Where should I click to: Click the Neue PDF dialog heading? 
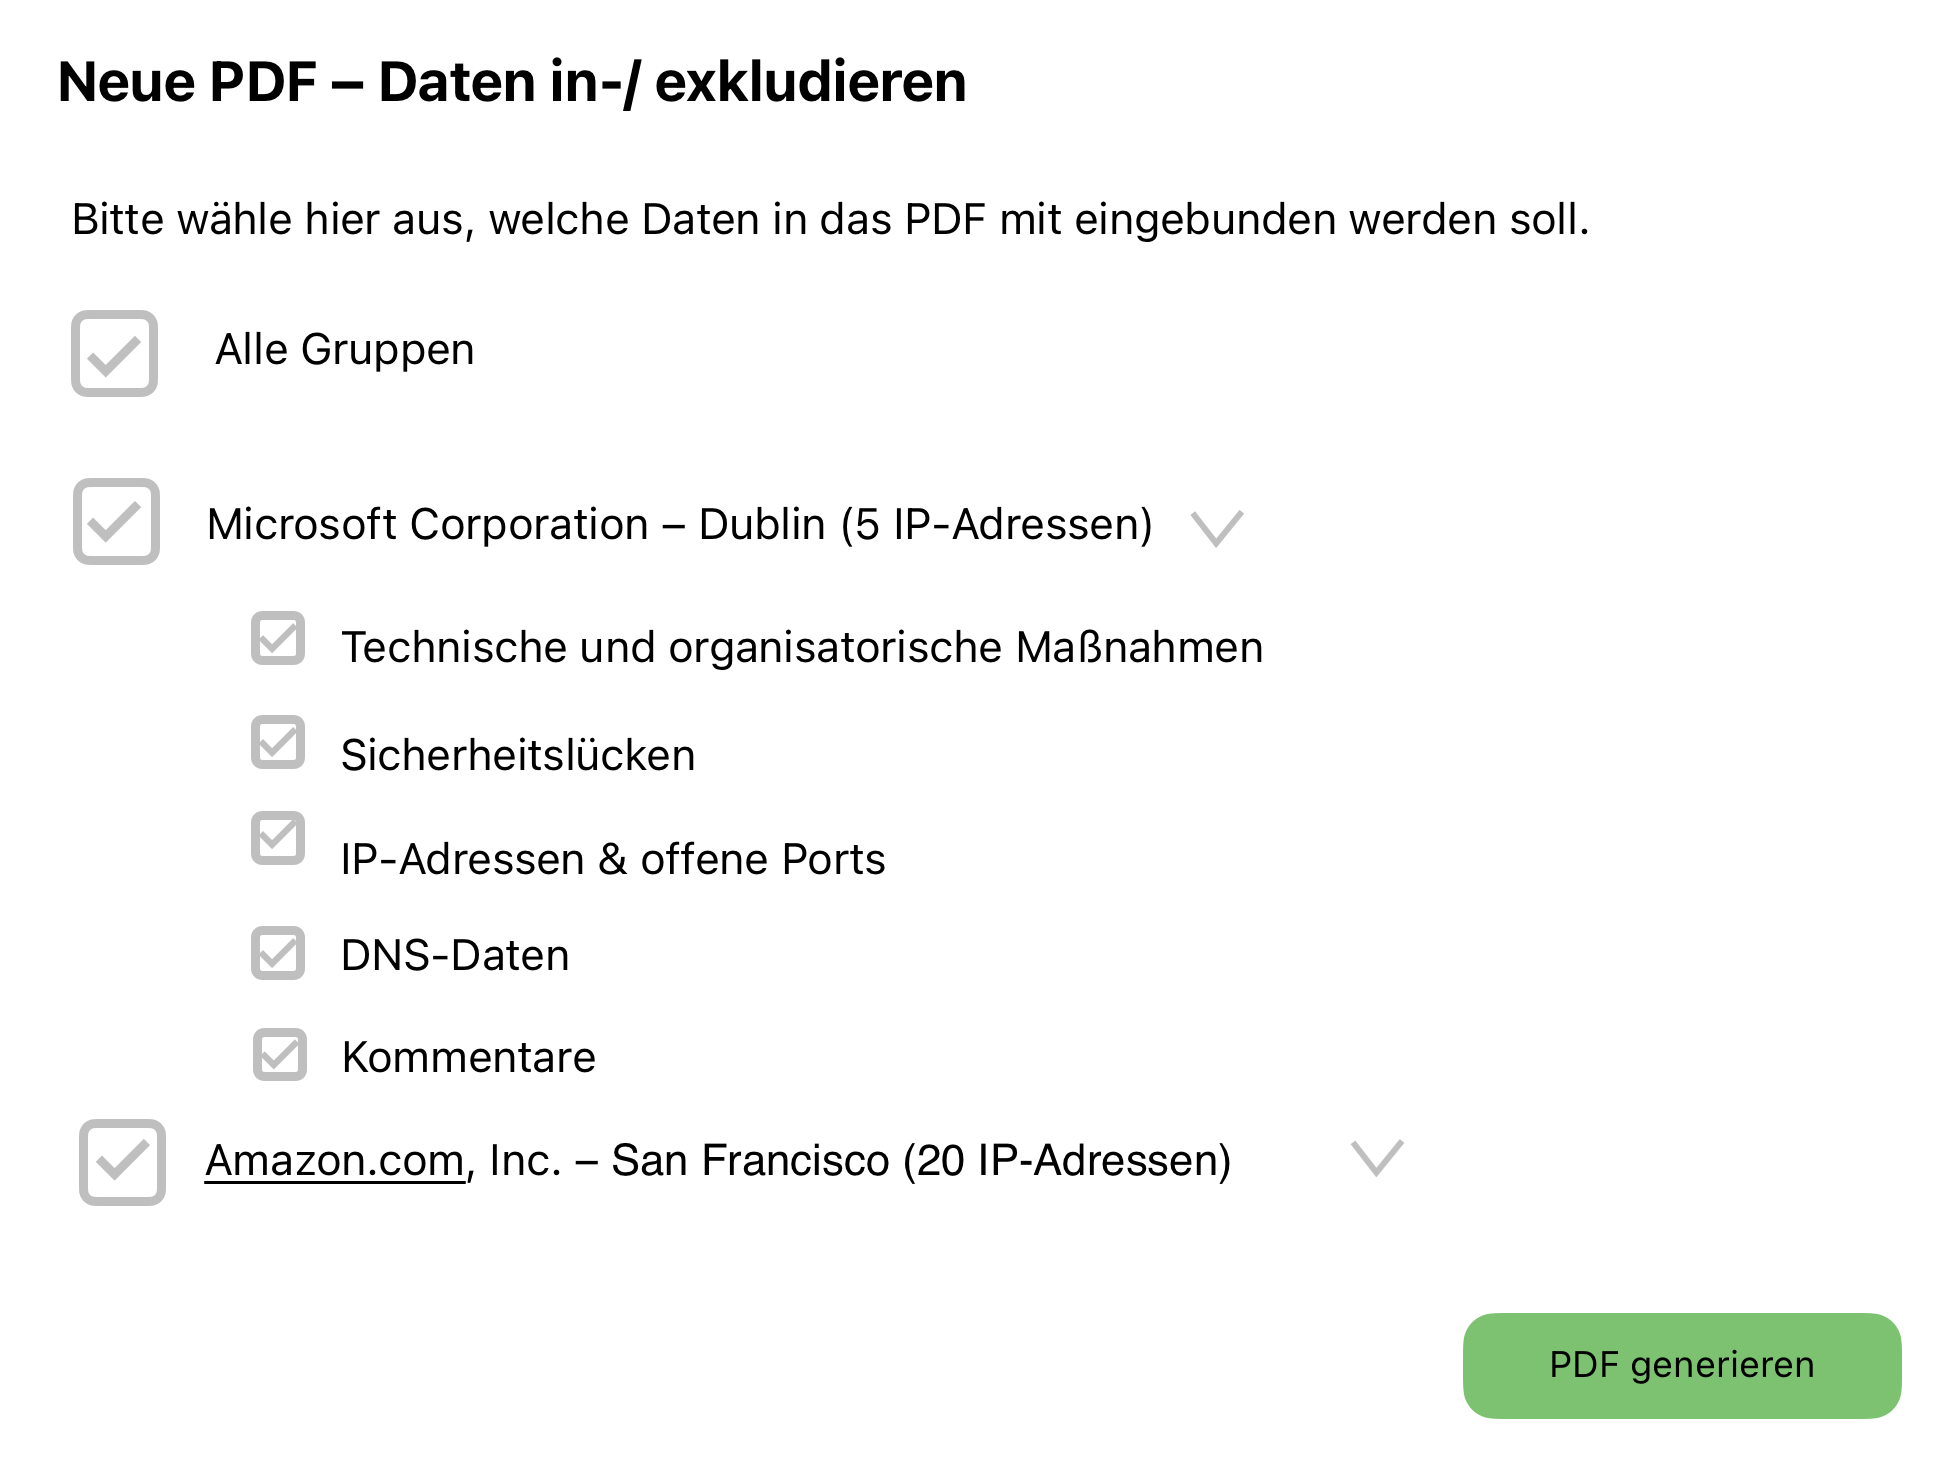click(512, 81)
